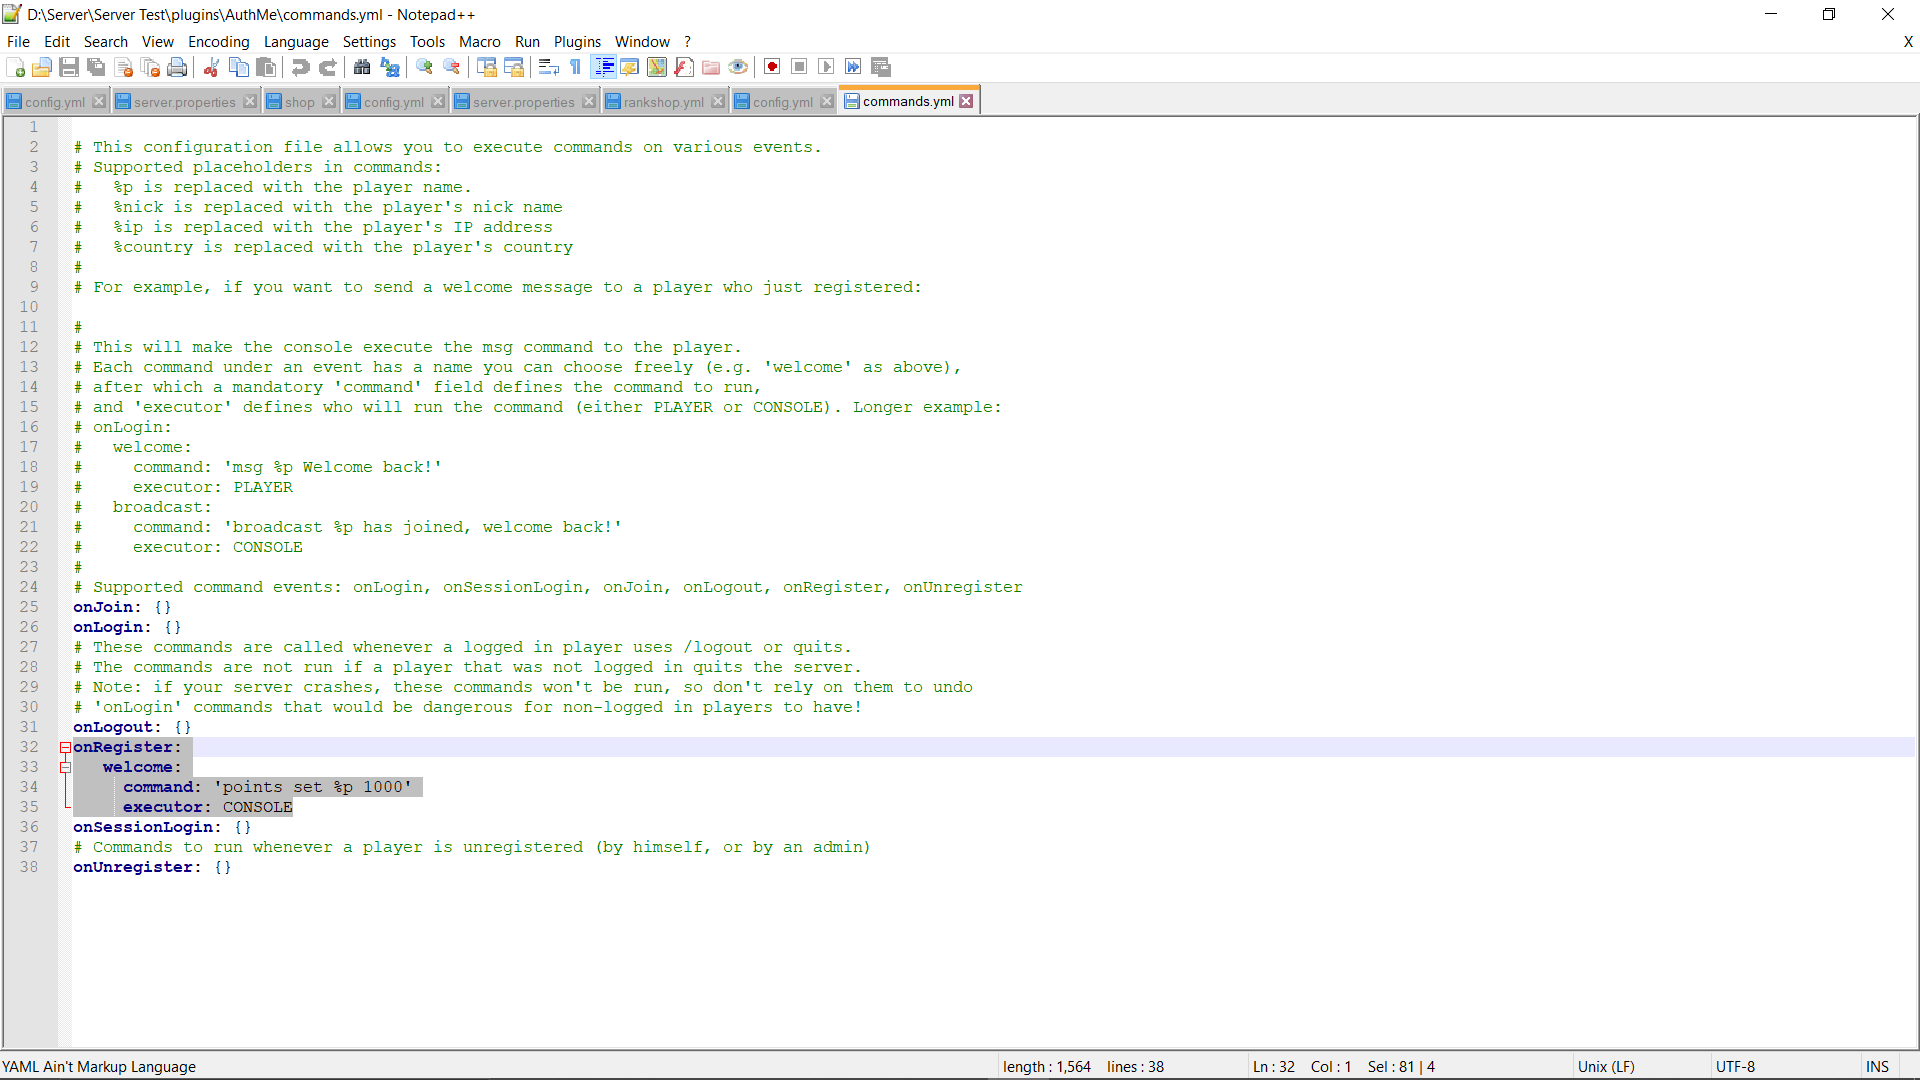Toggle Show All Characters pilcrow icon

pos(576,67)
